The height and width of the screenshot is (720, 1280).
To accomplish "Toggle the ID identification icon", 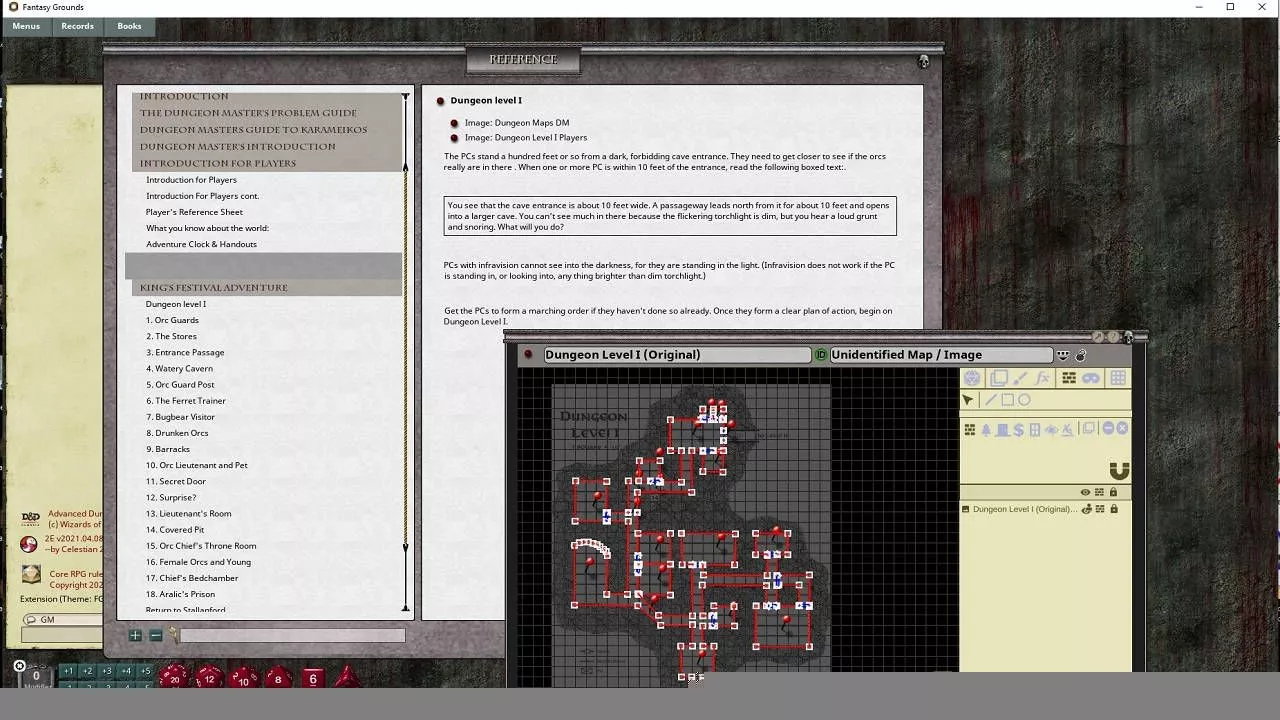I will coord(821,355).
